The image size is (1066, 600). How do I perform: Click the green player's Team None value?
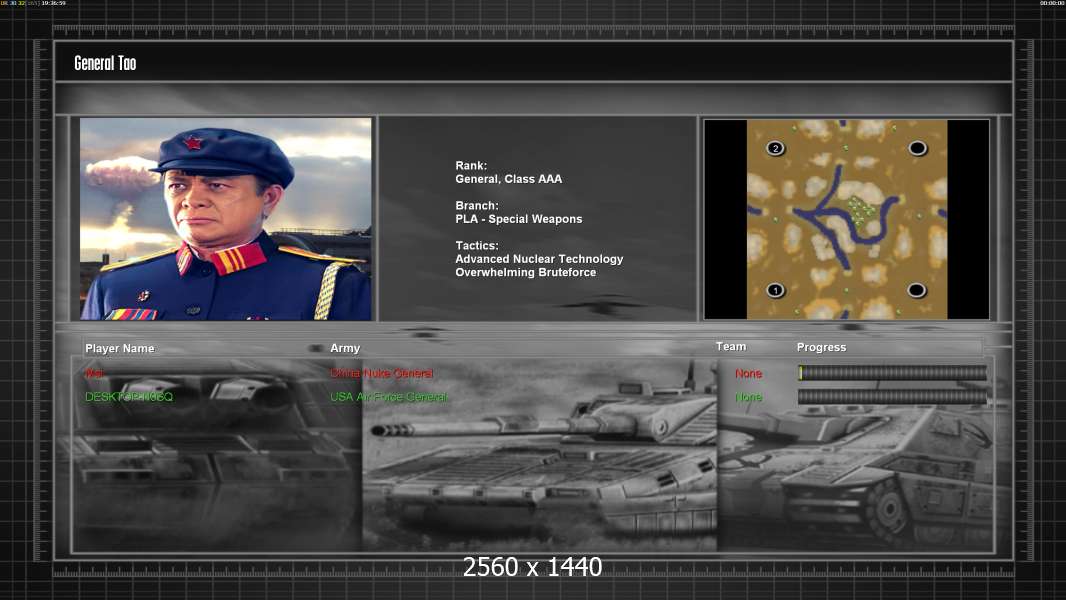(748, 397)
